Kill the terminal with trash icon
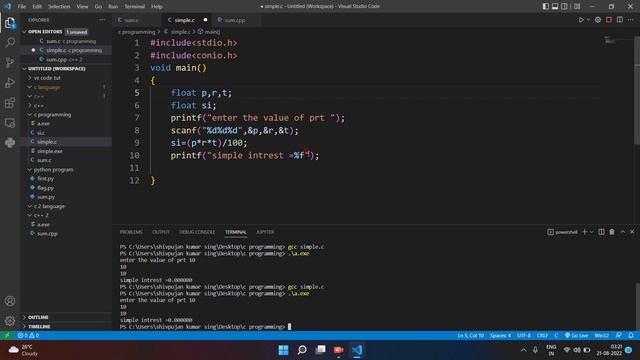The image size is (640, 360). [x=612, y=232]
